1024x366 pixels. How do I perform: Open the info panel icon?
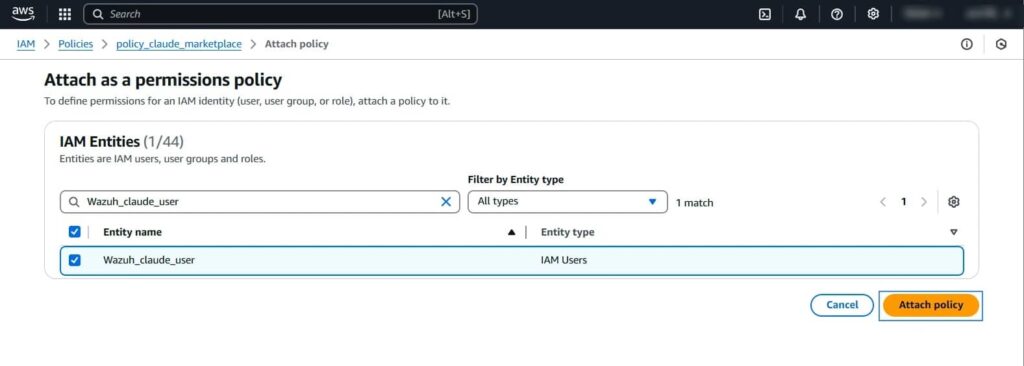(x=967, y=44)
